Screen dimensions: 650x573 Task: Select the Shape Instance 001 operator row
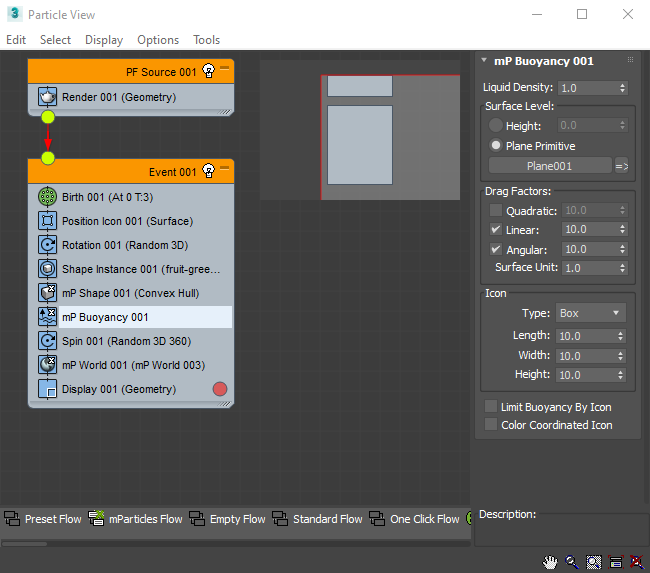pos(133,269)
